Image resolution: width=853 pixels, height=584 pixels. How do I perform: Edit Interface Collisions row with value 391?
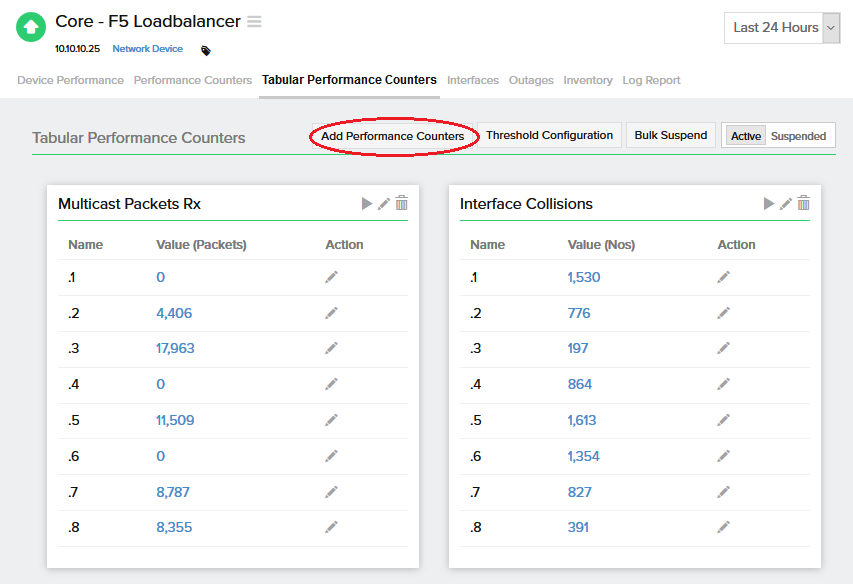point(724,527)
